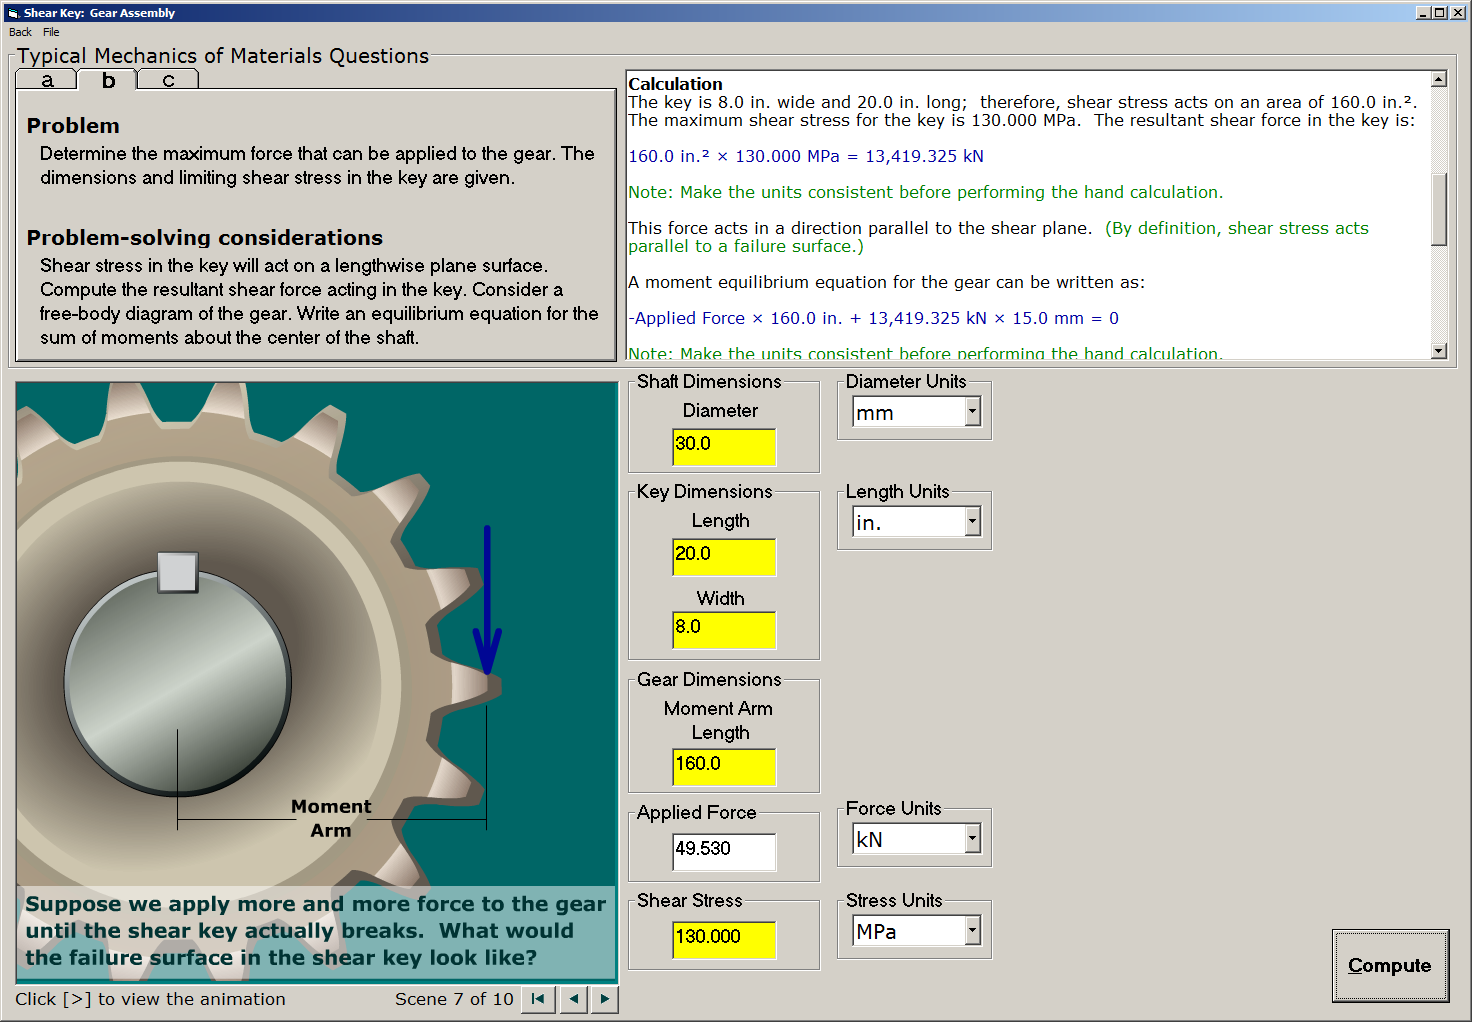This screenshot has width=1472, height=1022.
Task: Click the scroll-down arrow on Calculation panel
Action: (x=1438, y=351)
